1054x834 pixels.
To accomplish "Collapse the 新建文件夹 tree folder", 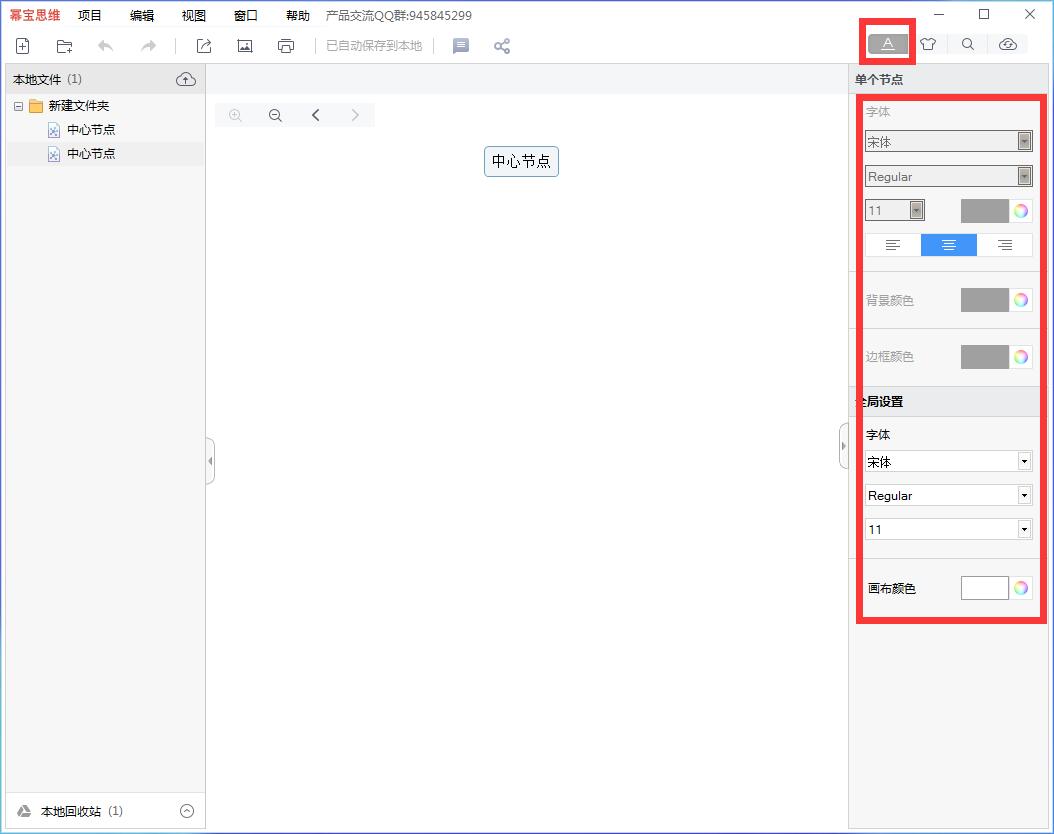I will (18, 106).
